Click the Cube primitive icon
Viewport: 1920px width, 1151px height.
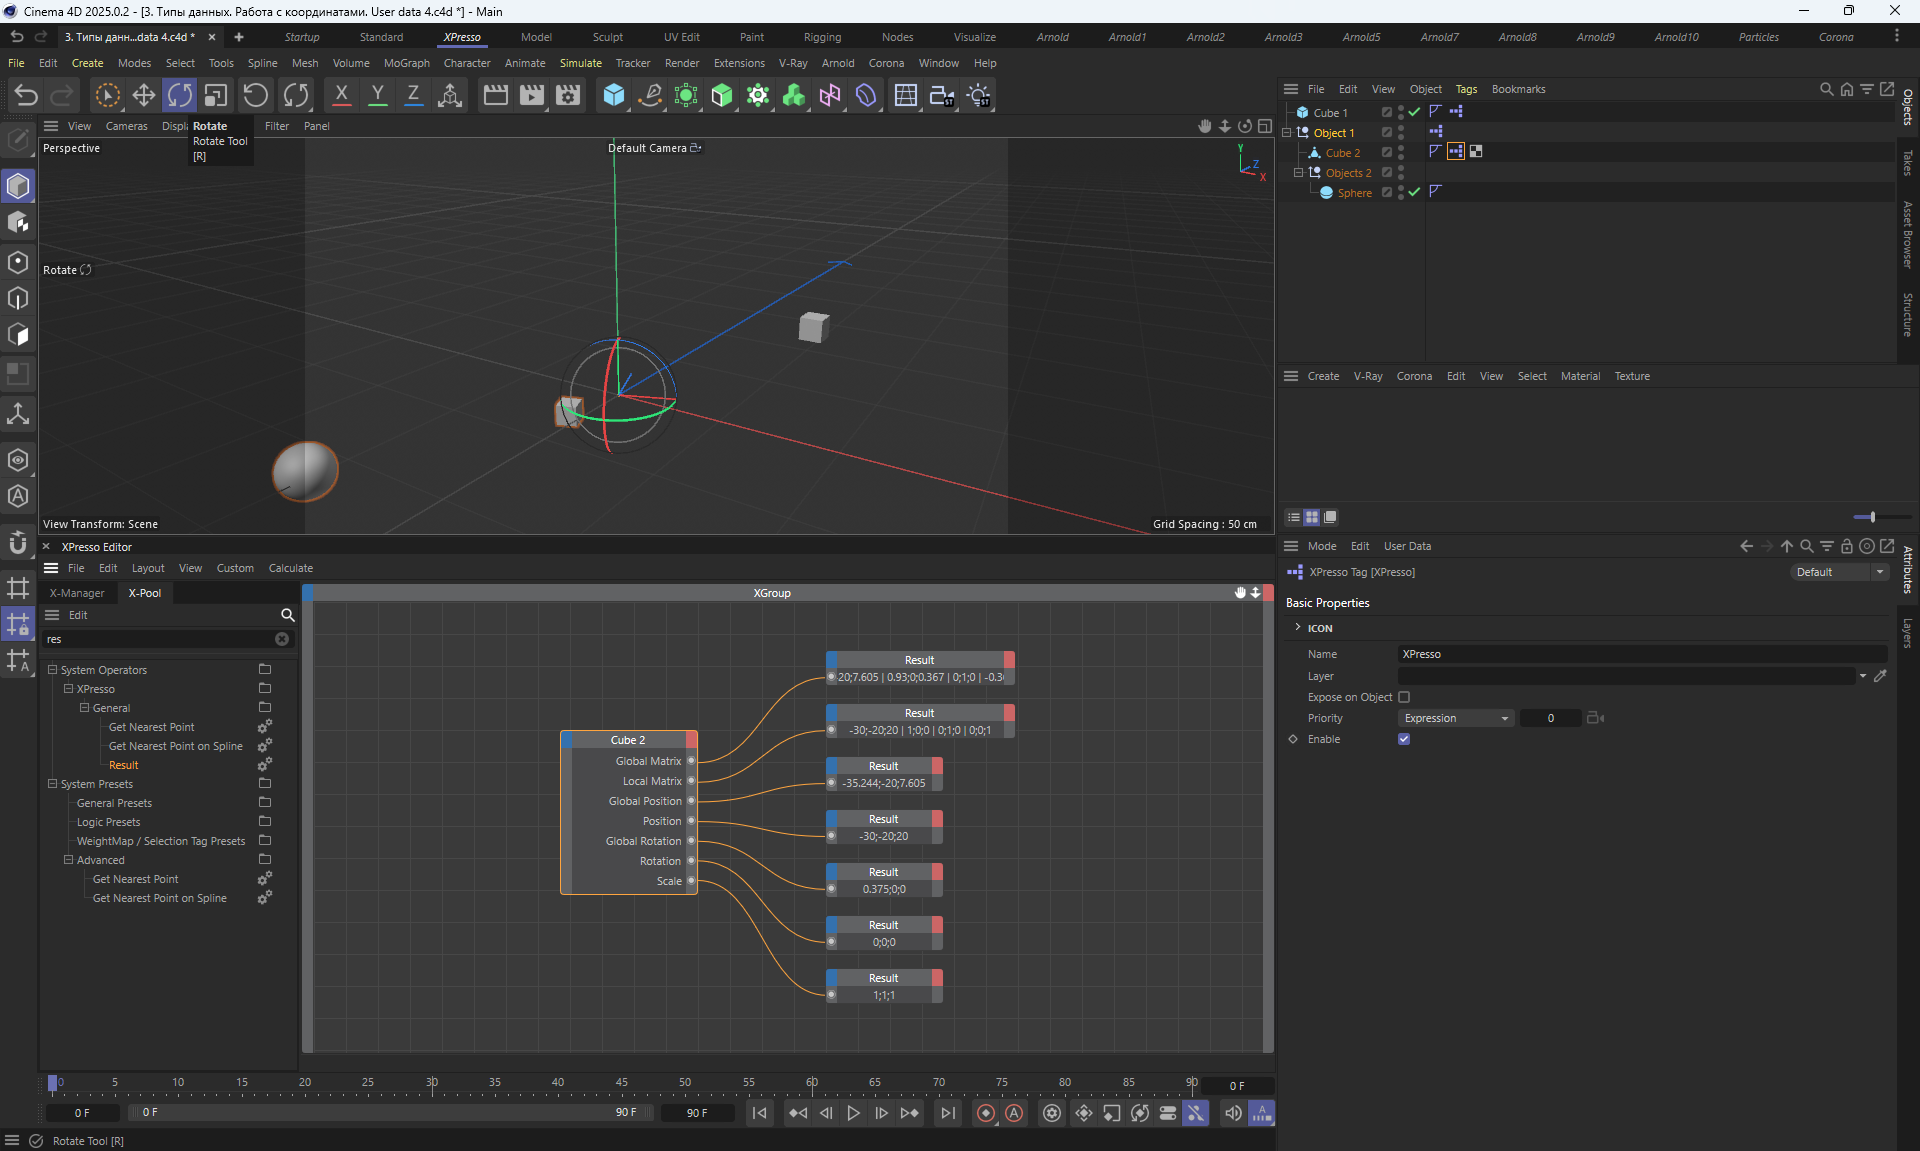[x=613, y=95]
